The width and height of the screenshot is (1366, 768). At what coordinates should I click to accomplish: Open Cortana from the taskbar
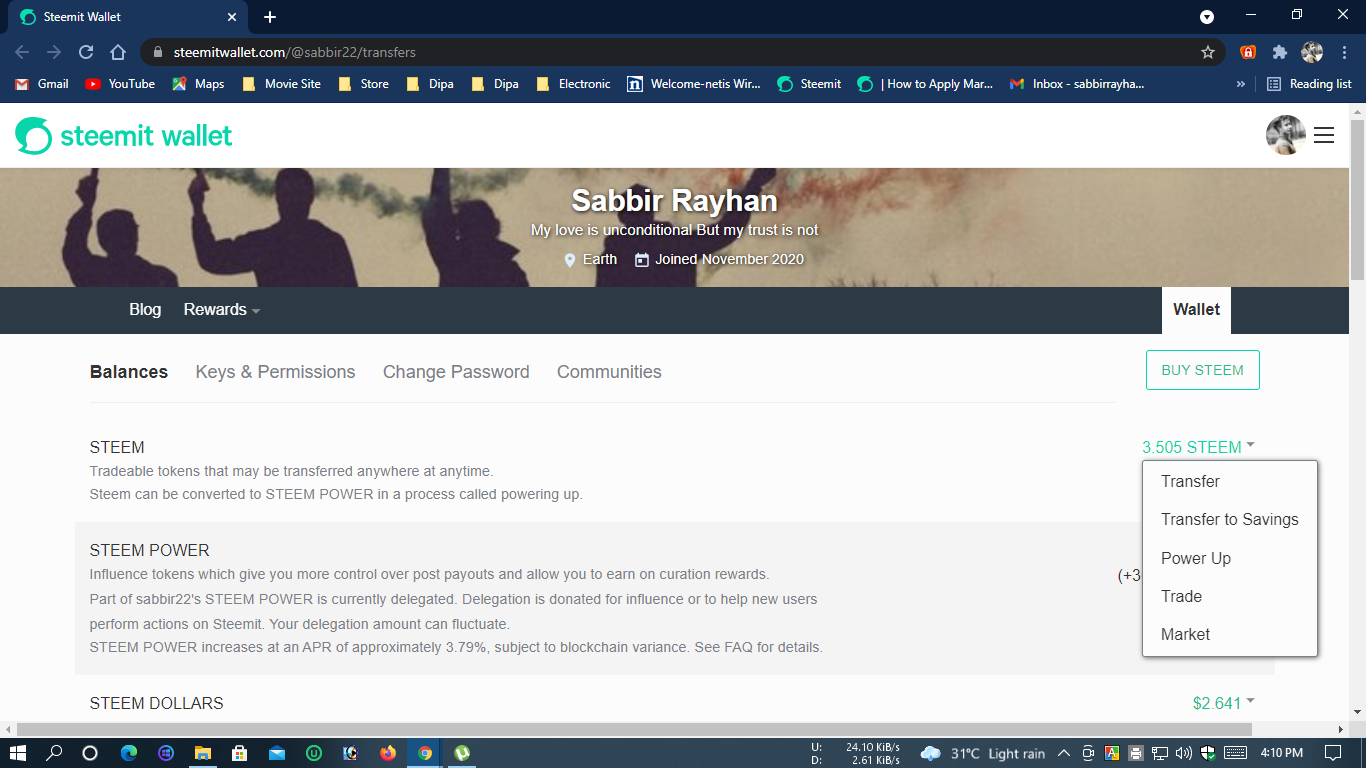pyautogui.click(x=90, y=753)
